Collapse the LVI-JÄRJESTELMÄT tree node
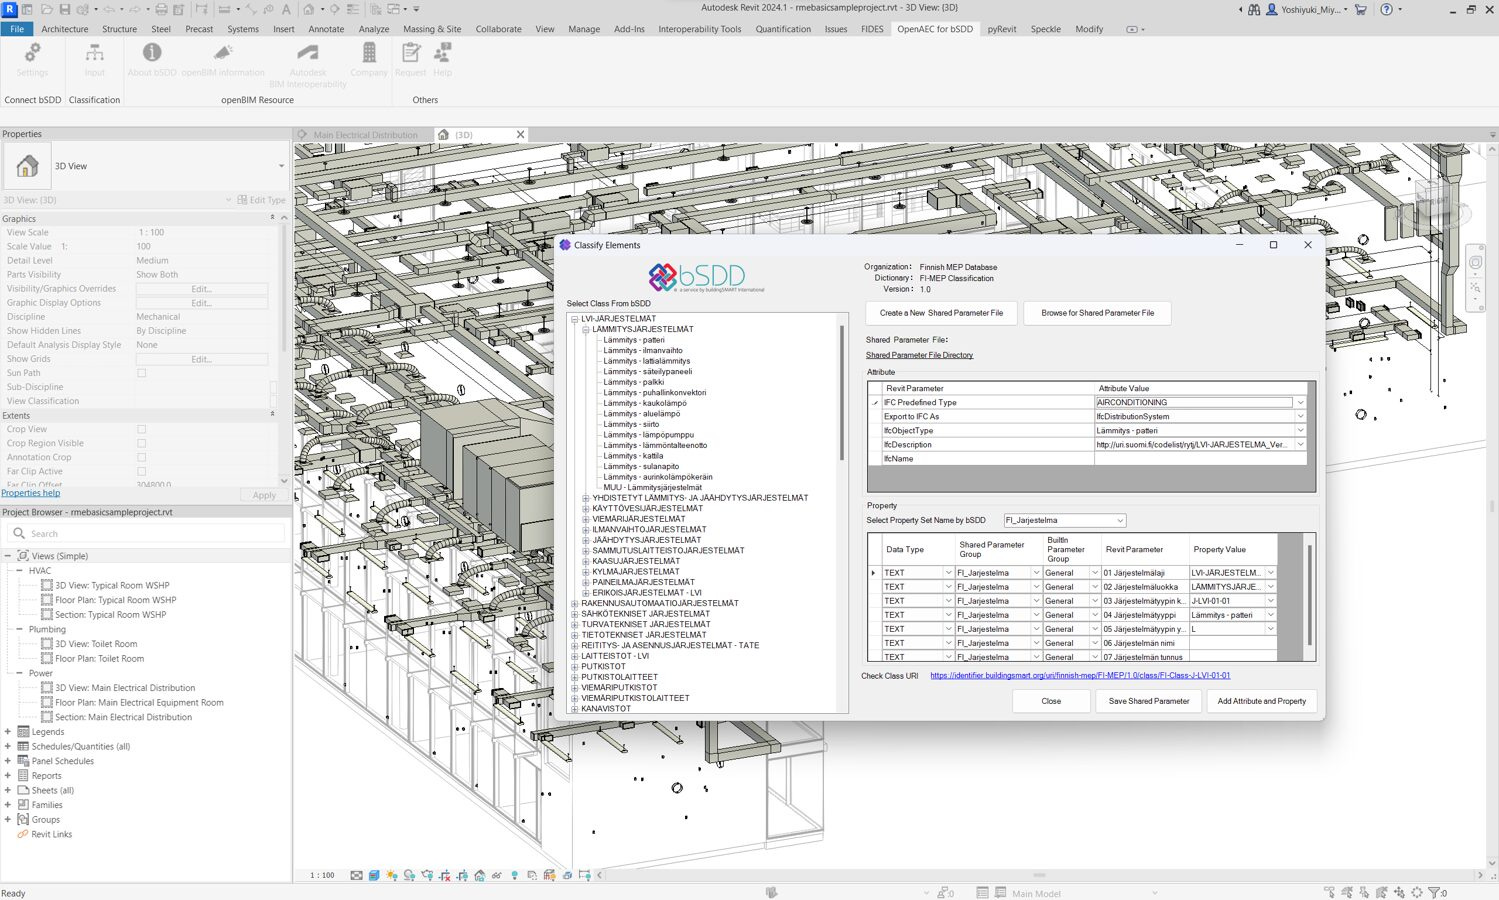 point(574,319)
